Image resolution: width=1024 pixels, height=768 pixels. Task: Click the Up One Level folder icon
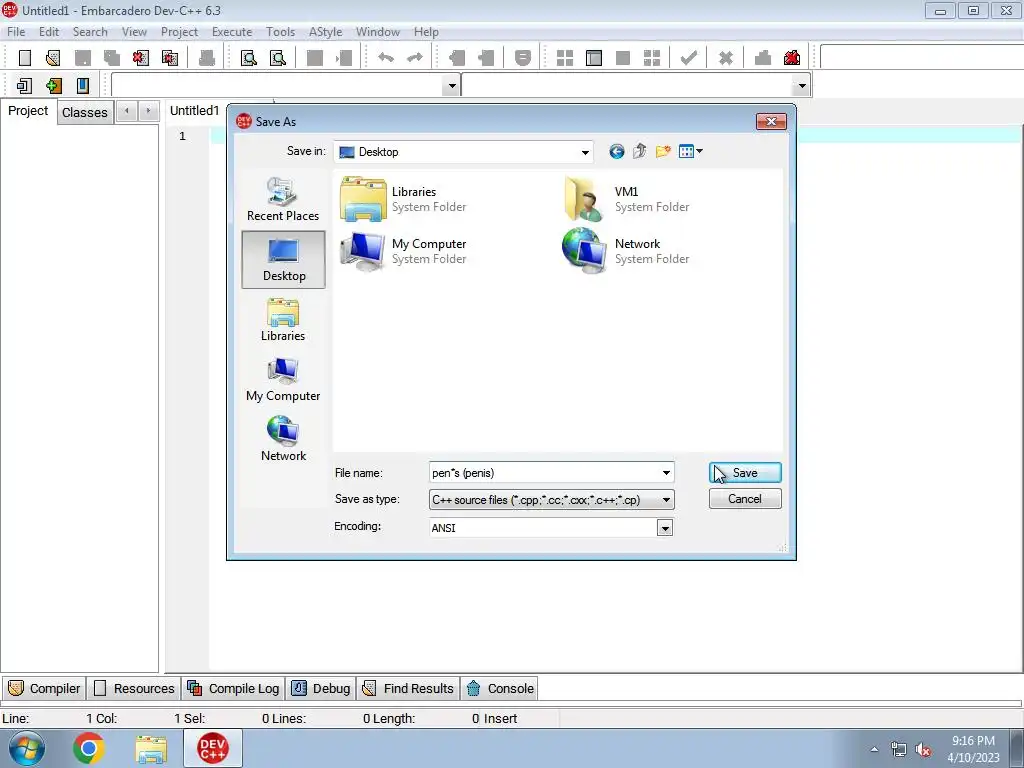[x=639, y=152]
